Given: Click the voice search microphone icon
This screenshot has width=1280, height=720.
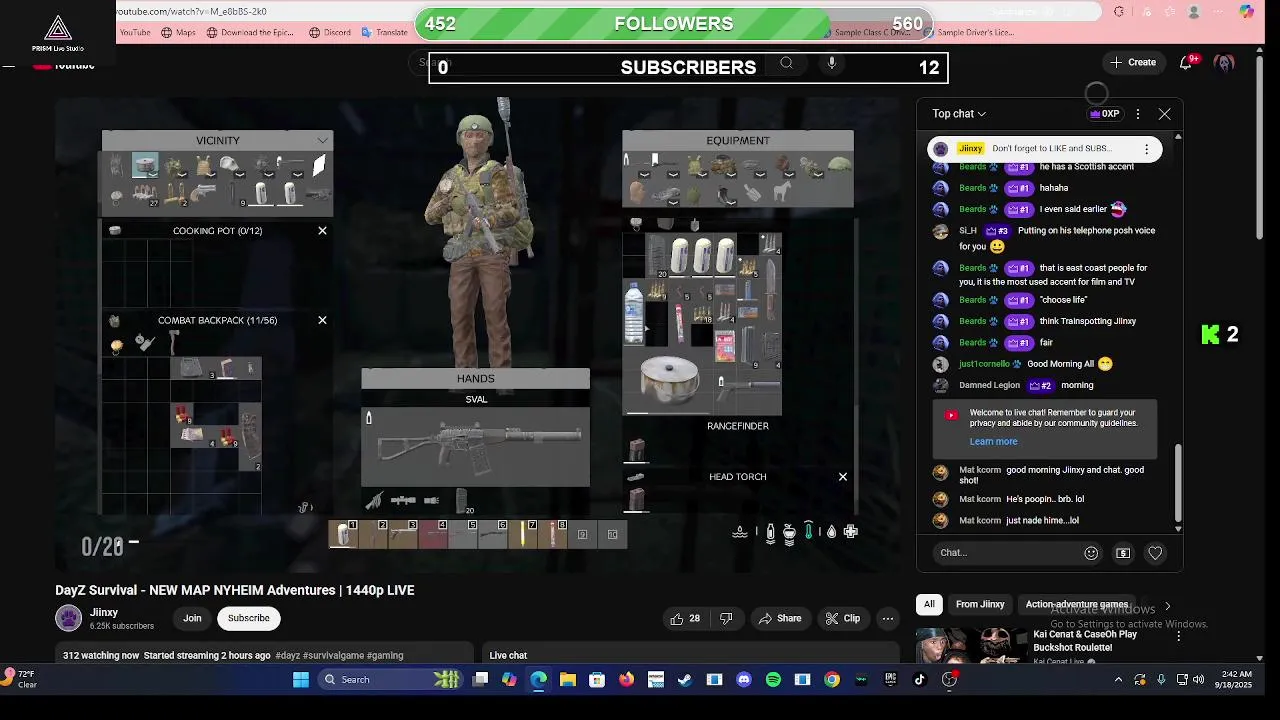Looking at the screenshot, I should [x=831, y=63].
